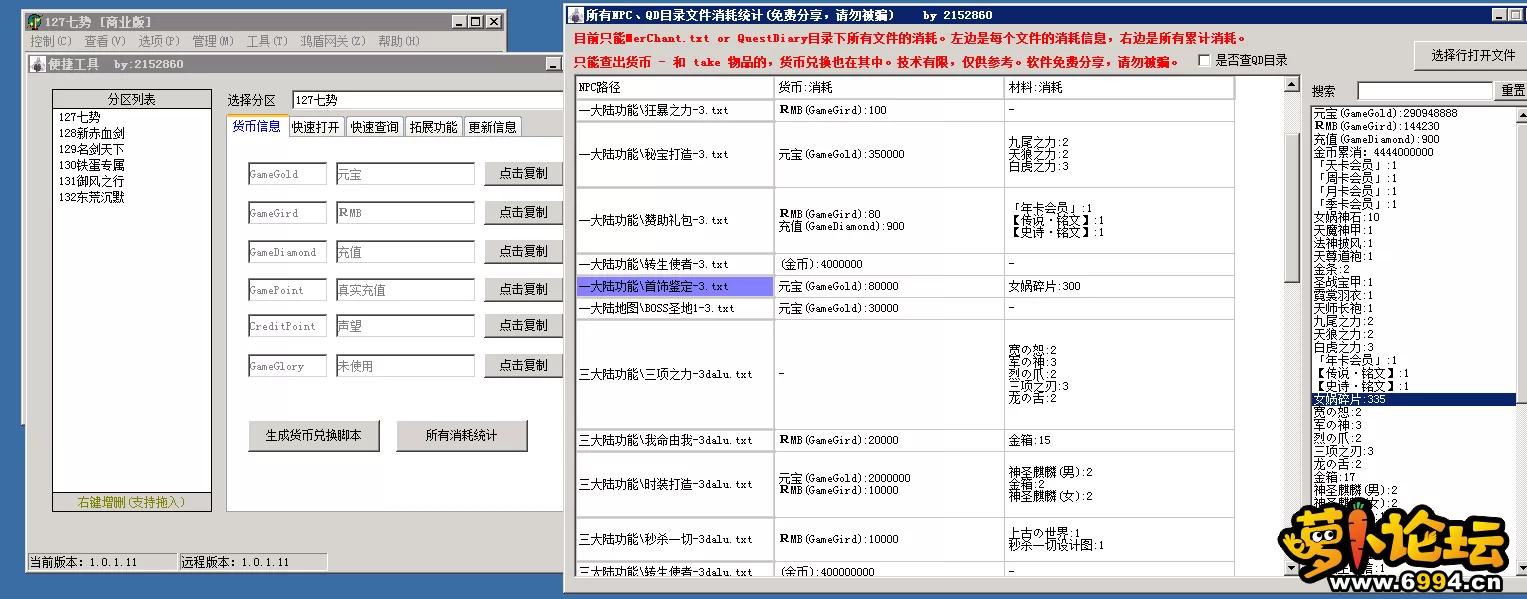The height and width of the screenshot is (599, 1527).
Task: Switch to the 货币信息 tab
Action: click(257, 126)
